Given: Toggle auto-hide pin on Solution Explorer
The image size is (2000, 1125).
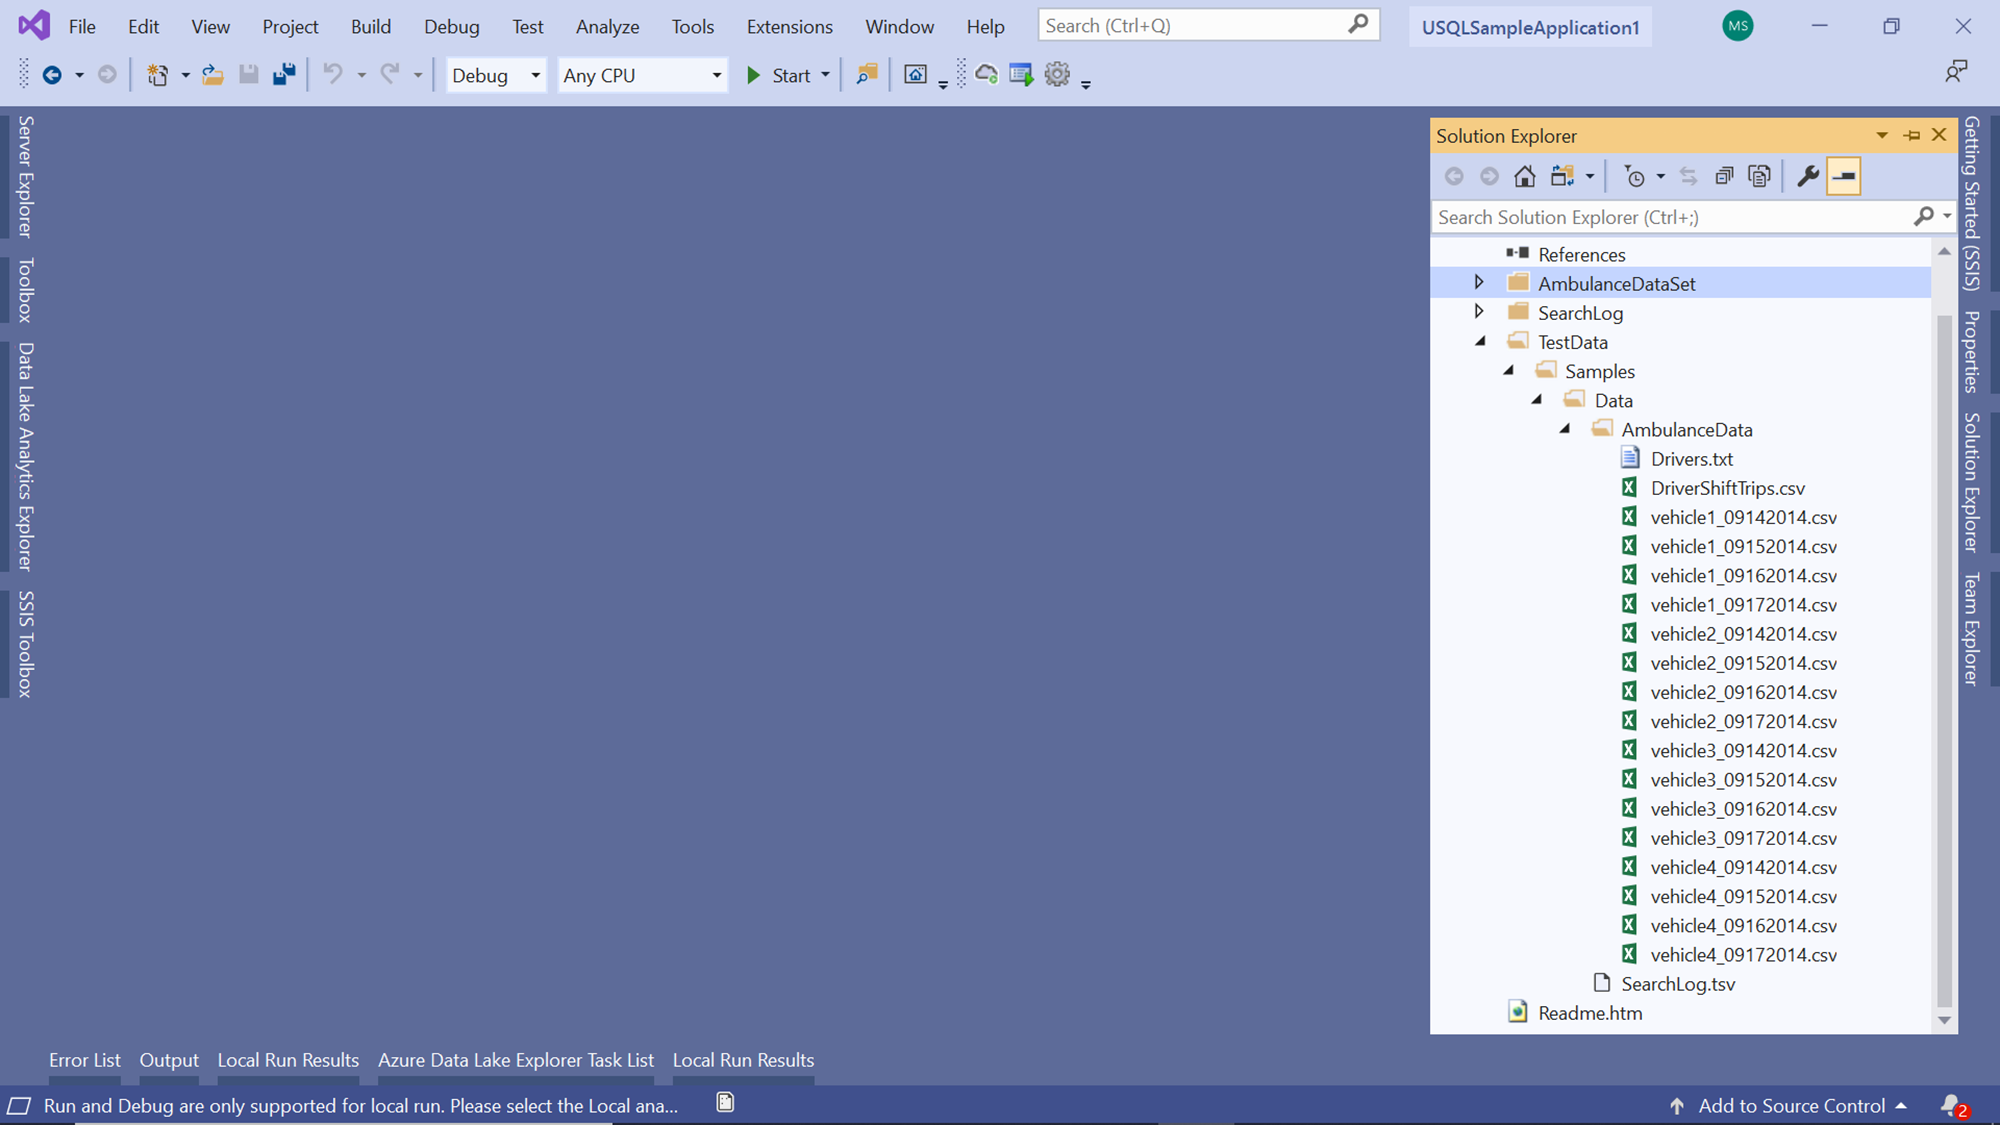Looking at the screenshot, I should [1911, 135].
